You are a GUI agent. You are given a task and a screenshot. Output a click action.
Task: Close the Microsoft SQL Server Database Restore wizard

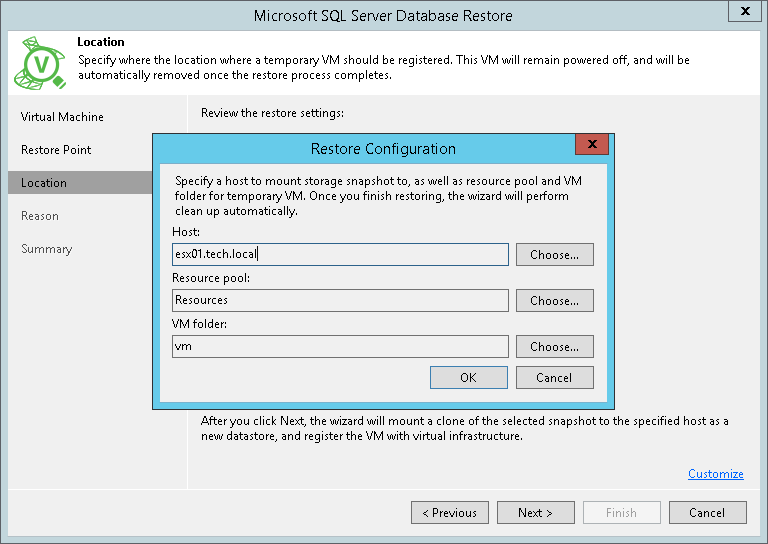click(745, 12)
